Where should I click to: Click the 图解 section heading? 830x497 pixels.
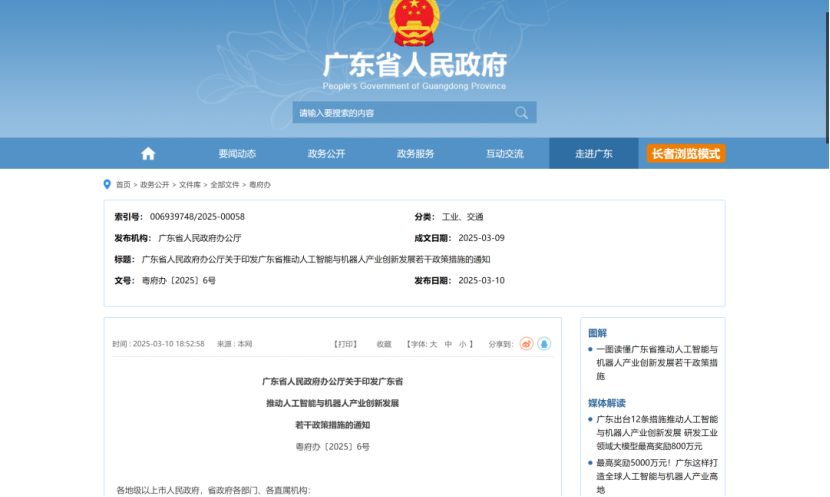[597, 333]
